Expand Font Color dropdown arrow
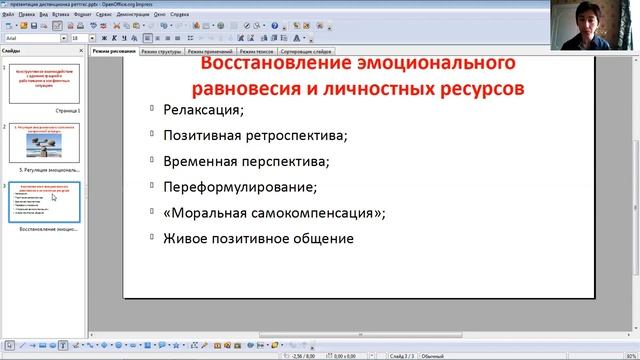The width and height of the screenshot is (640, 360). tap(304, 38)
